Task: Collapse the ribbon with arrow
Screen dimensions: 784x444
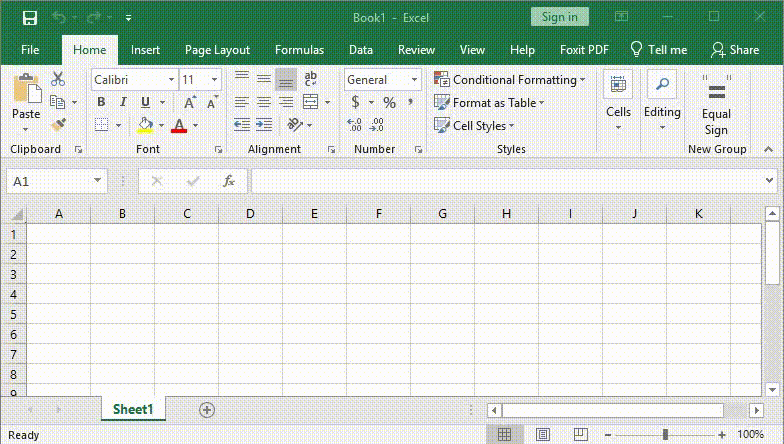Action: tap(768, 150)
